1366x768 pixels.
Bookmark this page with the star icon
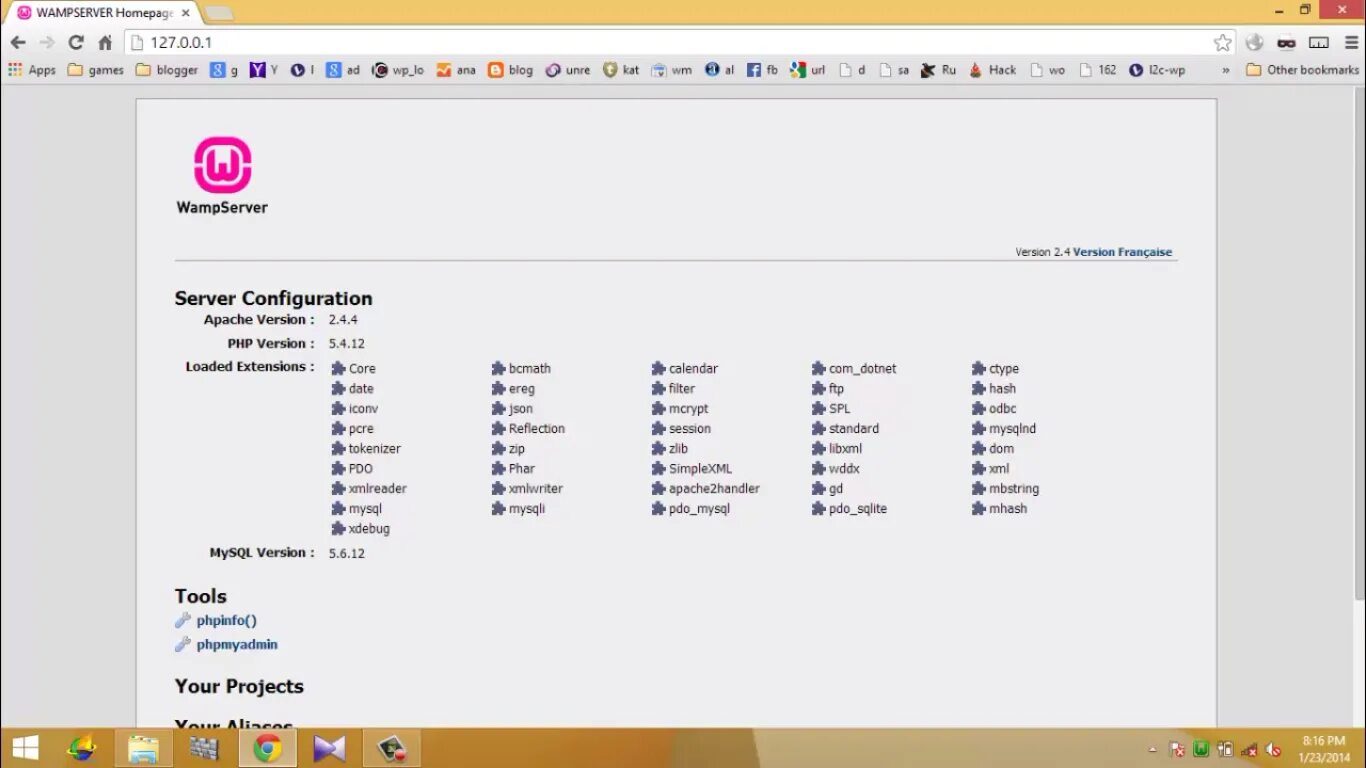pos(1222,42)
